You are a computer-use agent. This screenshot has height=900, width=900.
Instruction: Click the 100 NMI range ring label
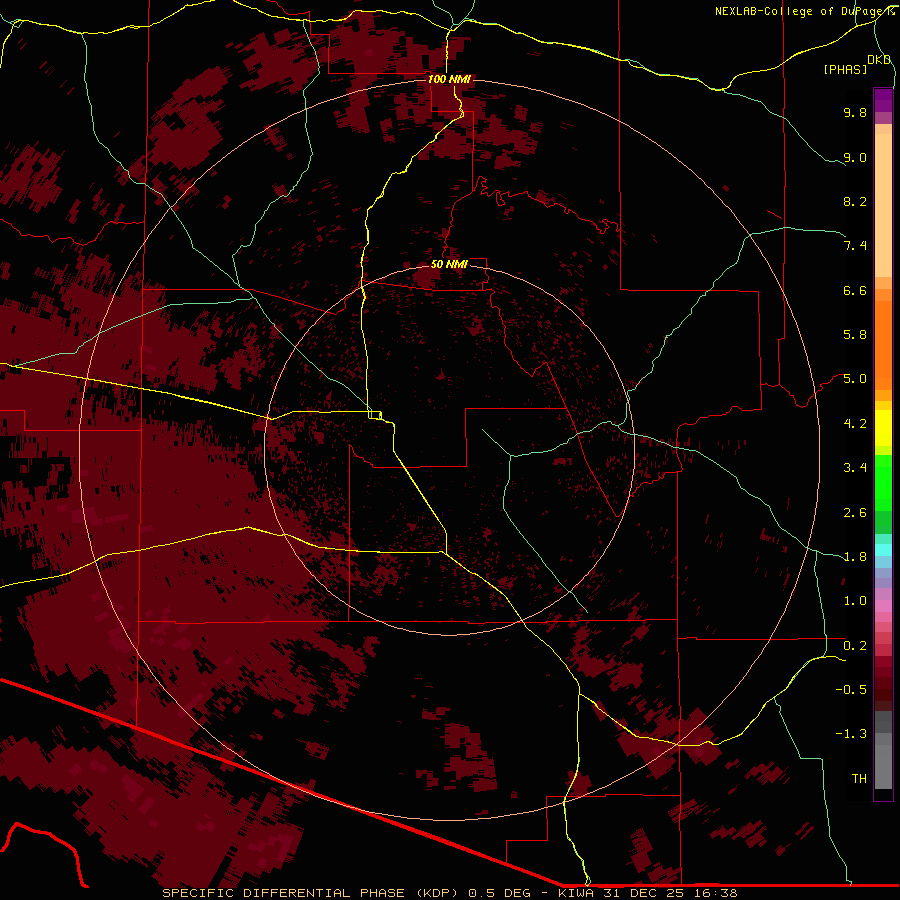(x=449, y=79)
